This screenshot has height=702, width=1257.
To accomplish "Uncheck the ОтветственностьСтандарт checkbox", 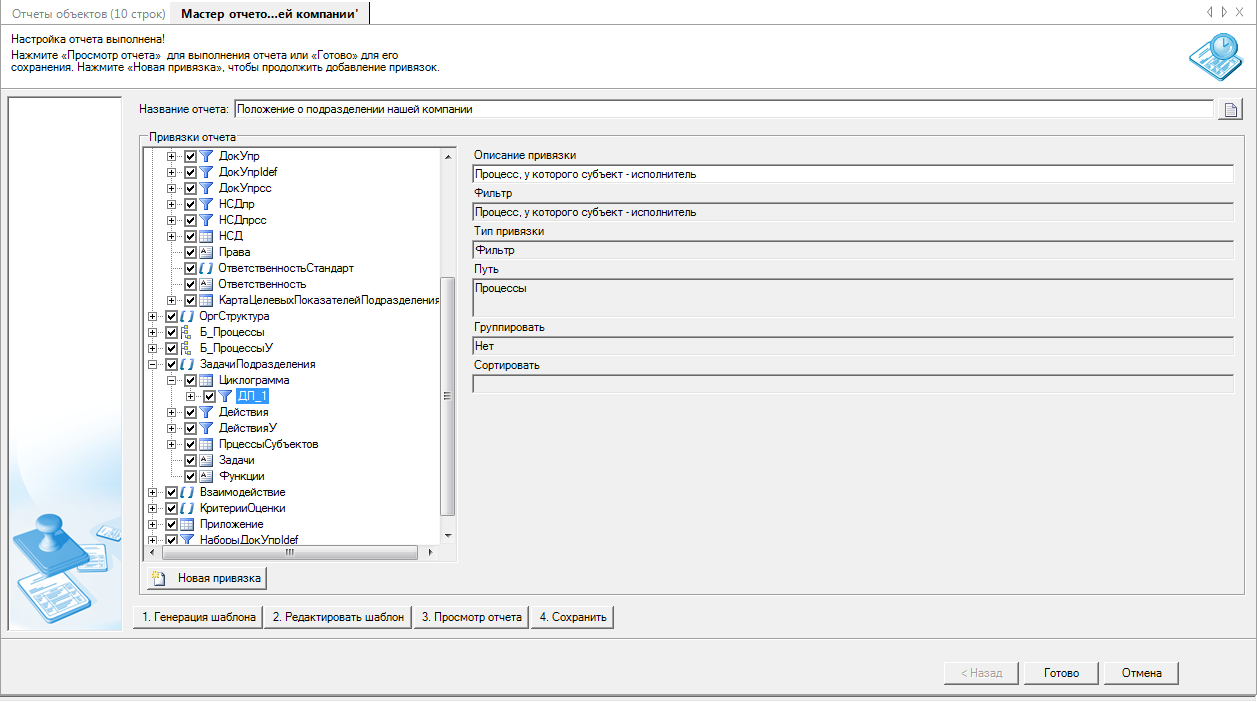I will [190, 268].
